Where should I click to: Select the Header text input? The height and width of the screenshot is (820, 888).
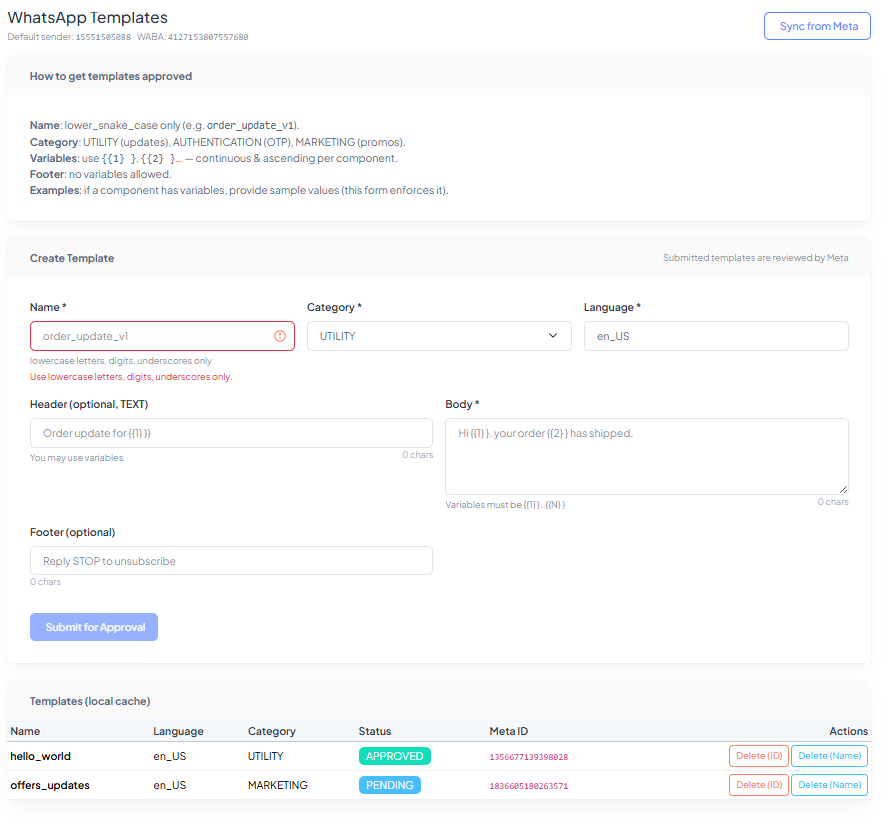tap(231, 433)
